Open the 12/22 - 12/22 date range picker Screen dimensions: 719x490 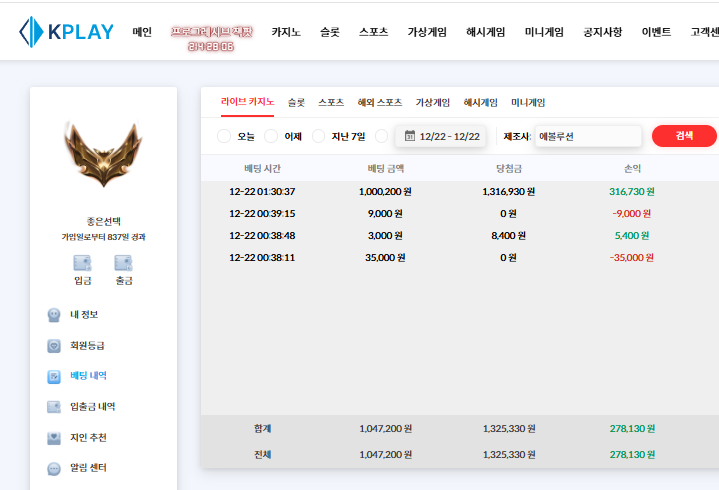click(x=441, y=136)
